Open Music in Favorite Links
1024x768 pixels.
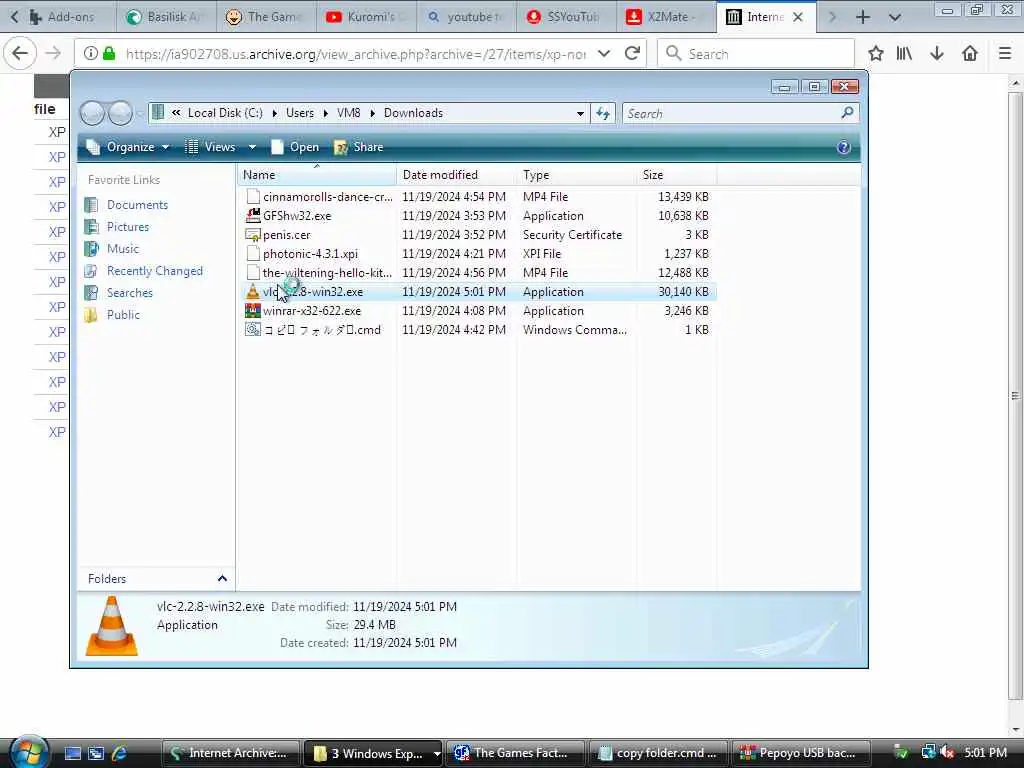click(122, 249)
